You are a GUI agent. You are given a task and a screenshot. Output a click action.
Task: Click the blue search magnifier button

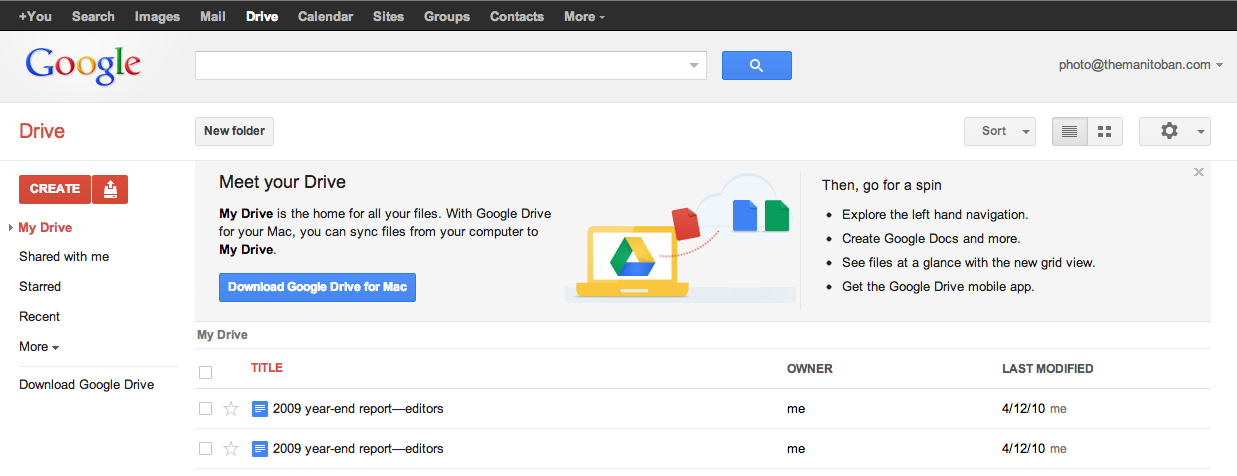tap(756, 66)
